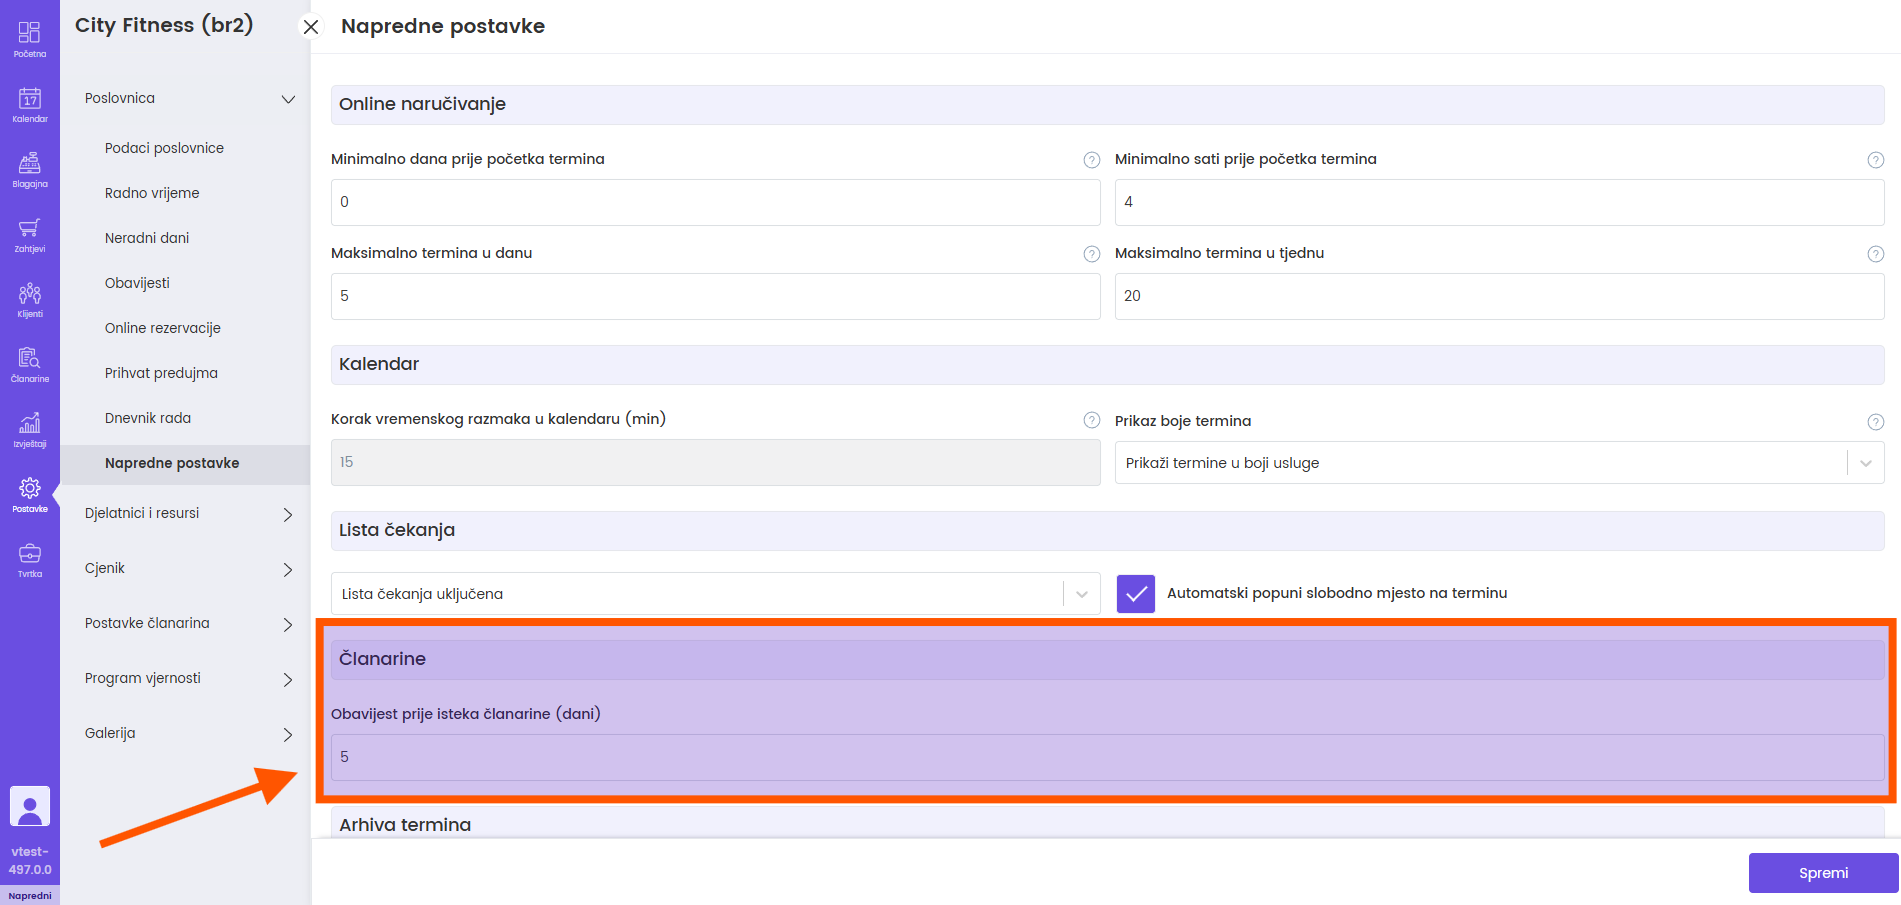1901x905 pixels.
Task: Go to Blagajna cash register icon
Action: pyautogui.click(x=30, y=169)
